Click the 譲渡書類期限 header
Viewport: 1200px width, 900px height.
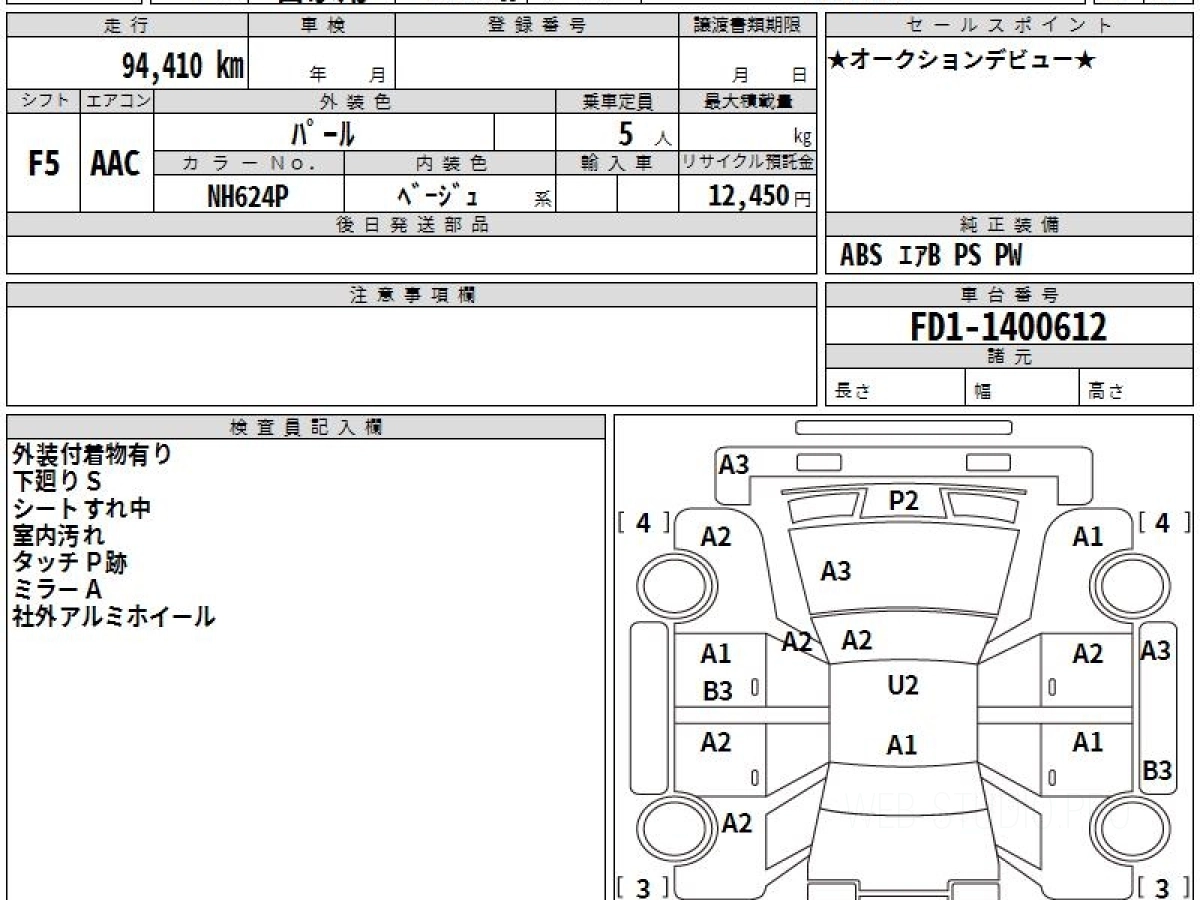[748, 26]
